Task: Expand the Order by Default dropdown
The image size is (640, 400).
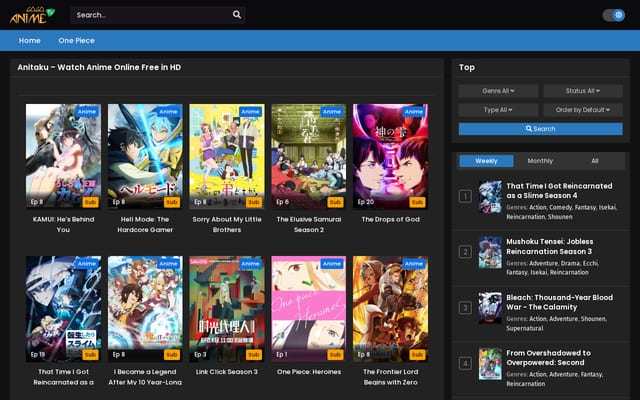Action: coord(582,110)
